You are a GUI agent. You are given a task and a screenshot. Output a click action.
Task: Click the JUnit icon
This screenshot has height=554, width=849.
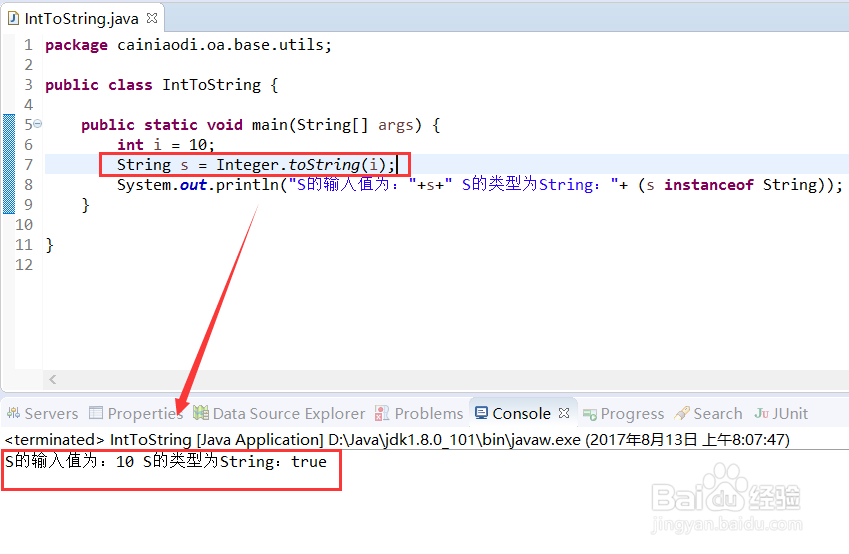pyautogui.click(x=762, y=413)
